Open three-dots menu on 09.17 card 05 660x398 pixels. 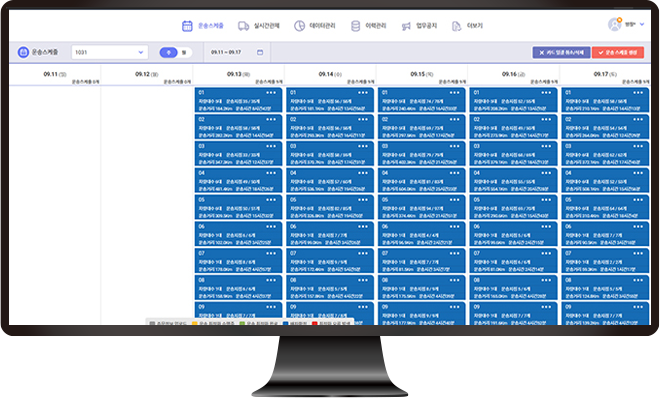click(638, 200)
